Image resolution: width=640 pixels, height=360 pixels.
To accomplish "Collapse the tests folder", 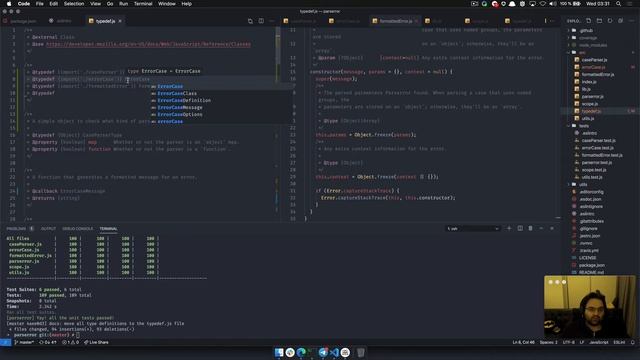I will tap(584, 126).
